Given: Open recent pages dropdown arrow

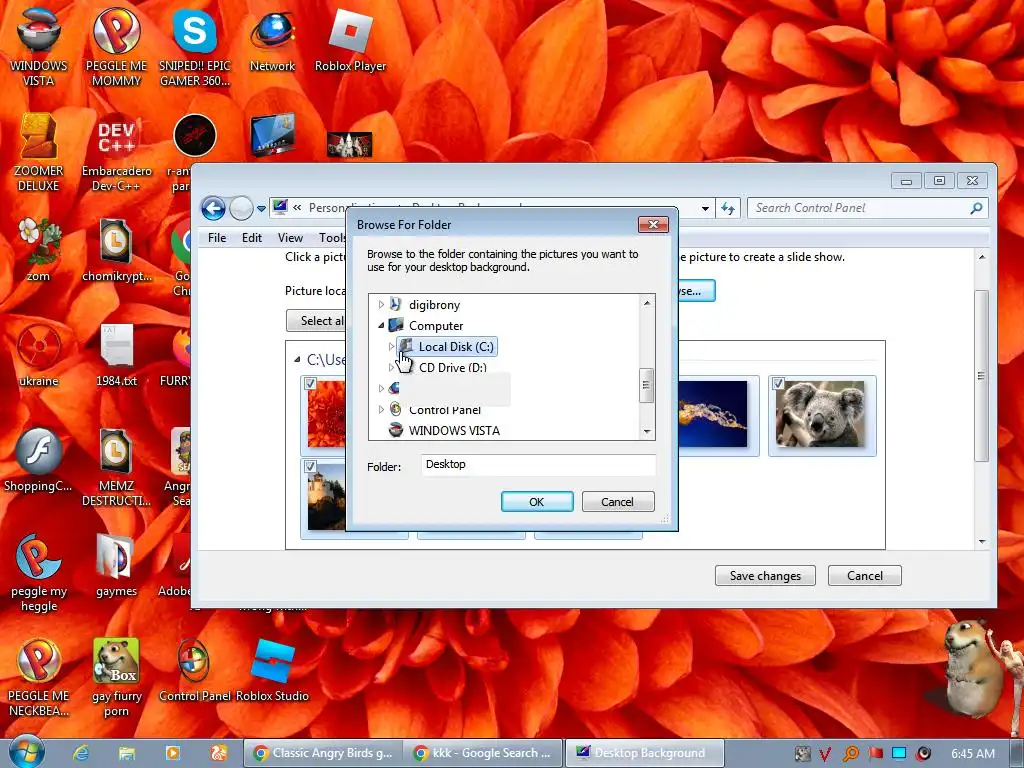Looking at the screenshot, I should coord(261,209).
